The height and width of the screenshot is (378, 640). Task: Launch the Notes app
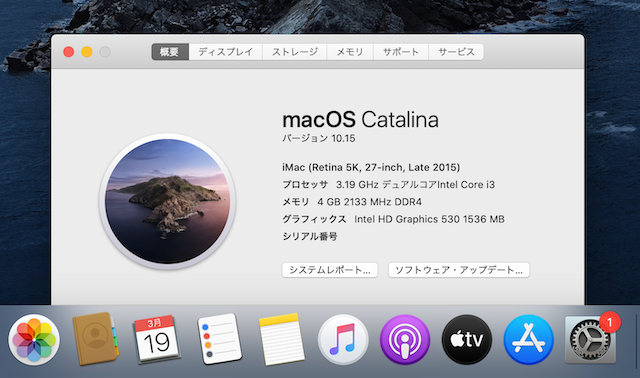[281, 339]
